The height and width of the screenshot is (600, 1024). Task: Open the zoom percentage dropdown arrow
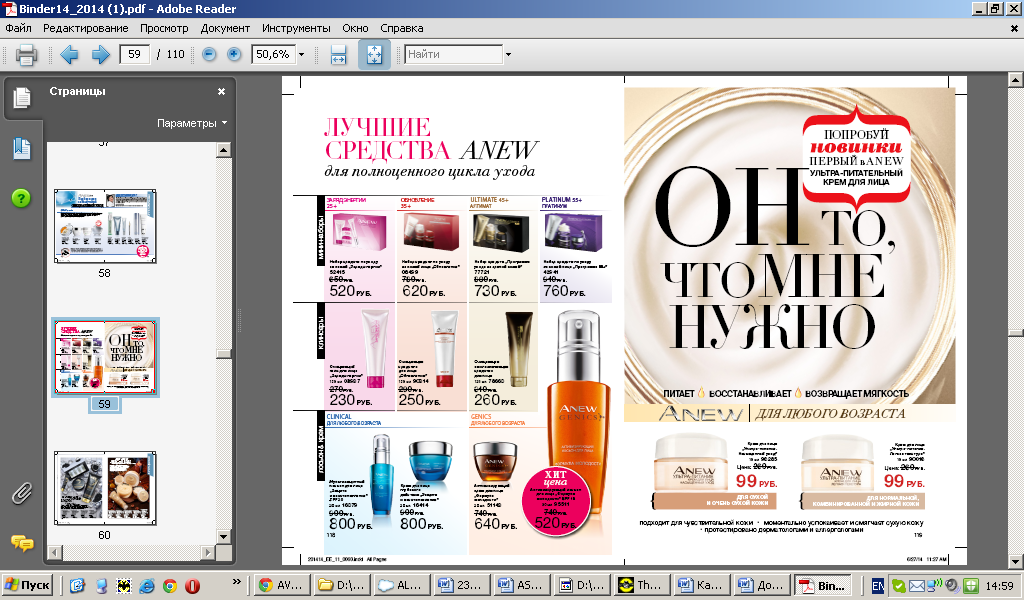pyautogui.click(x=301, y=55)
